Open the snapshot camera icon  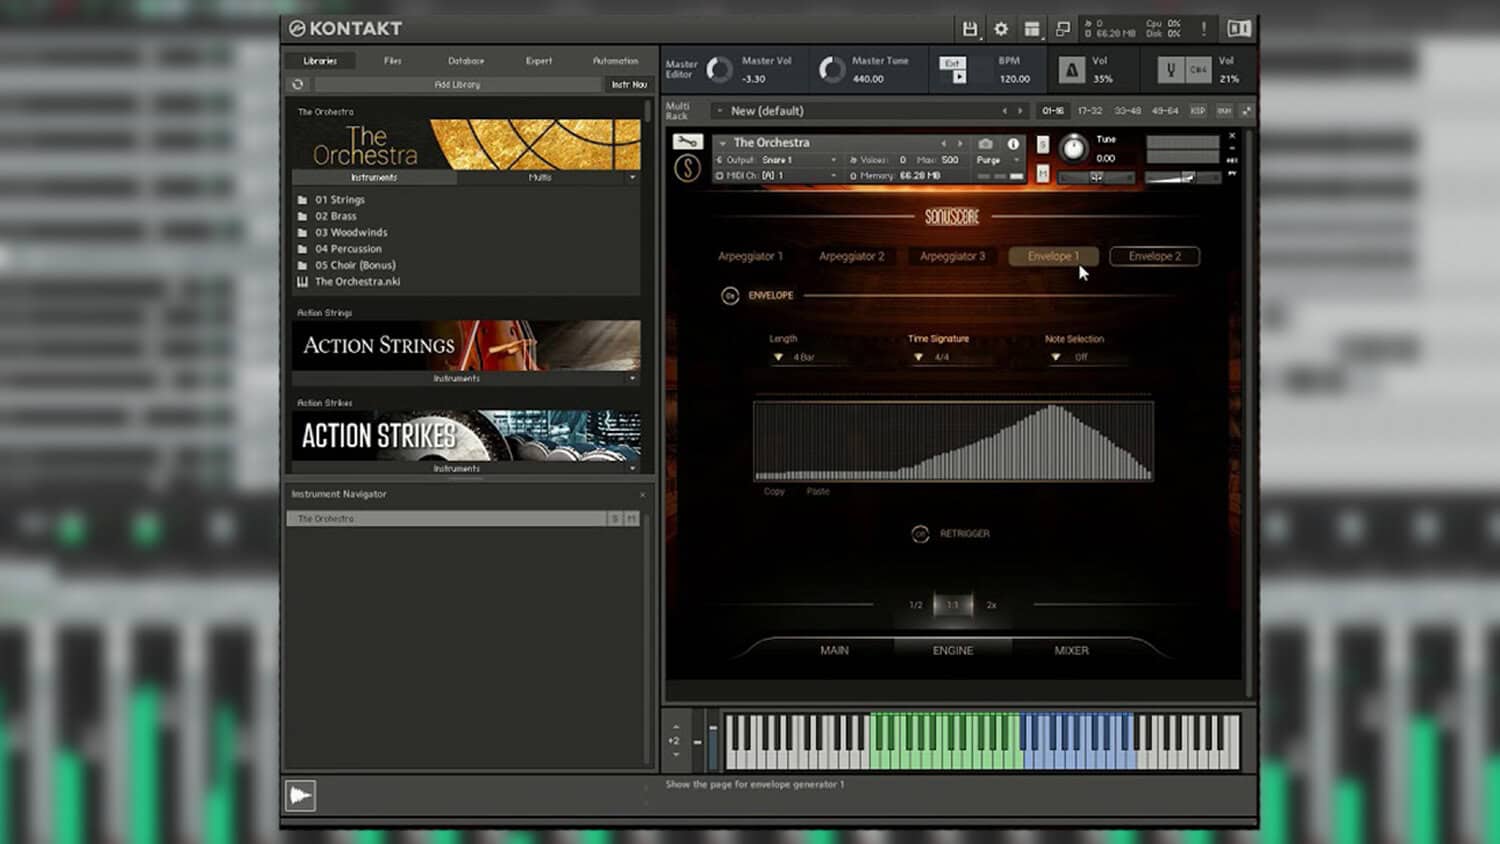click(985, 144)
